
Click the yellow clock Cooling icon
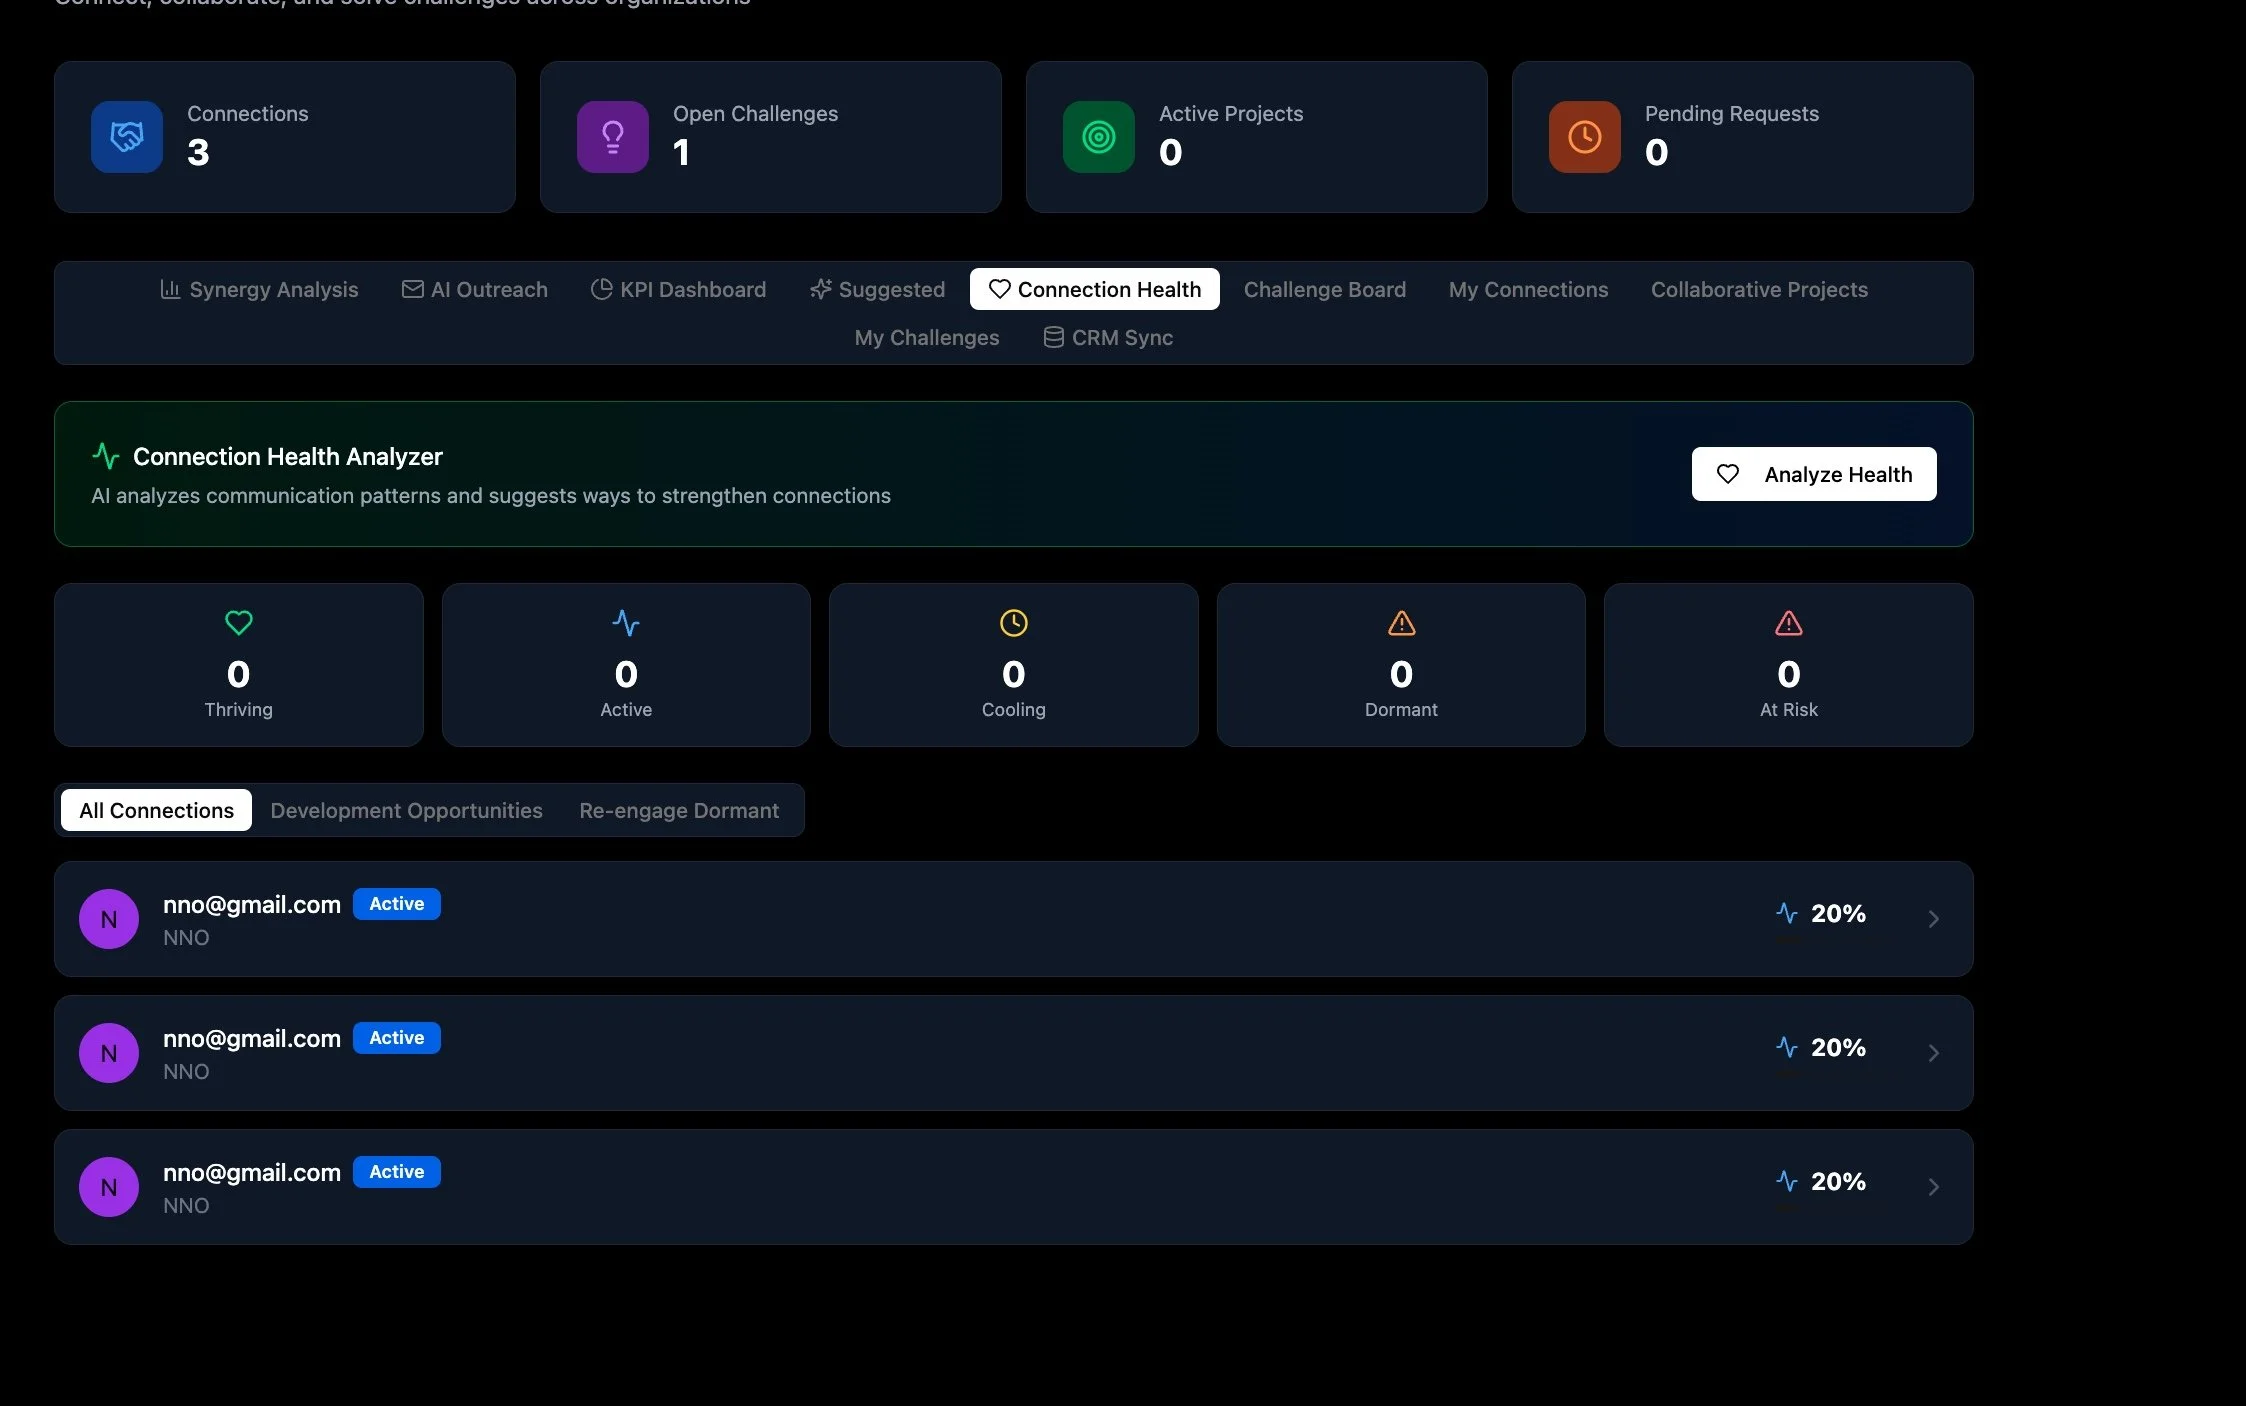(x=1013, y=623)
